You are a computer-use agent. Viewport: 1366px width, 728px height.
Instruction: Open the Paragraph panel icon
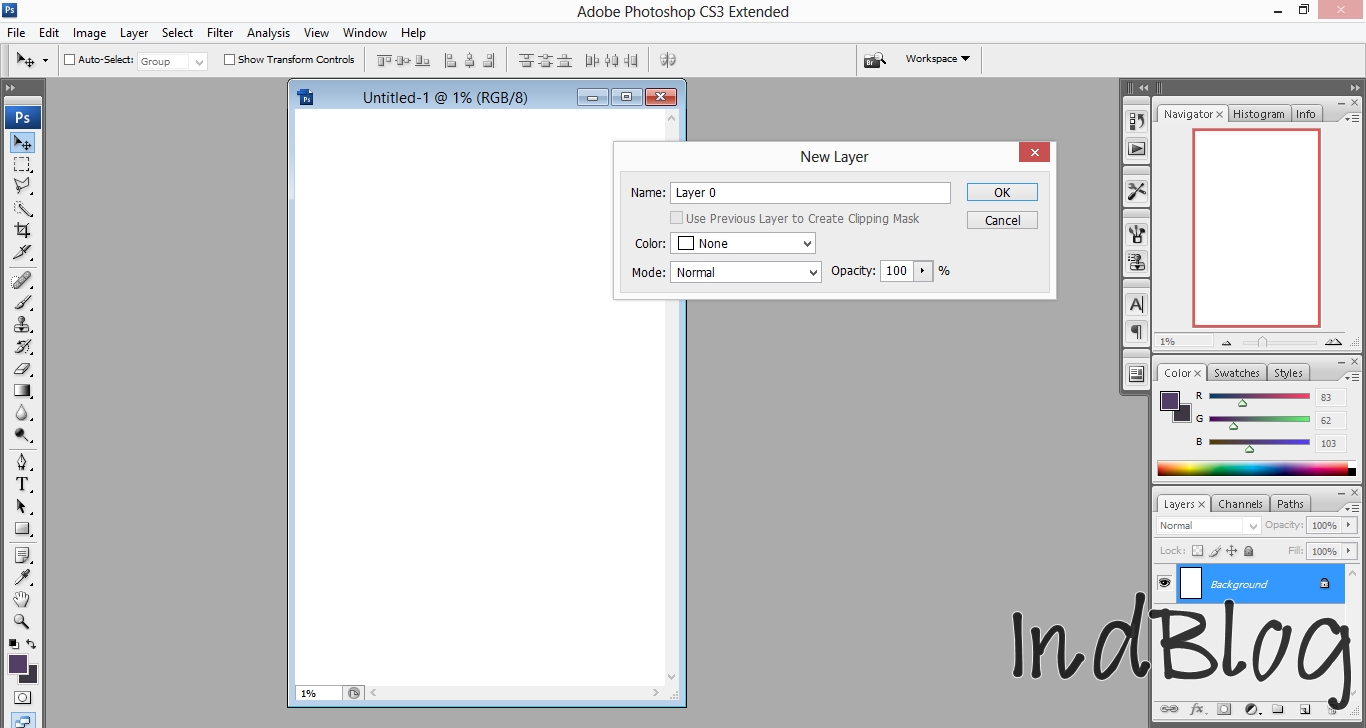click(x=1136, y=331)
